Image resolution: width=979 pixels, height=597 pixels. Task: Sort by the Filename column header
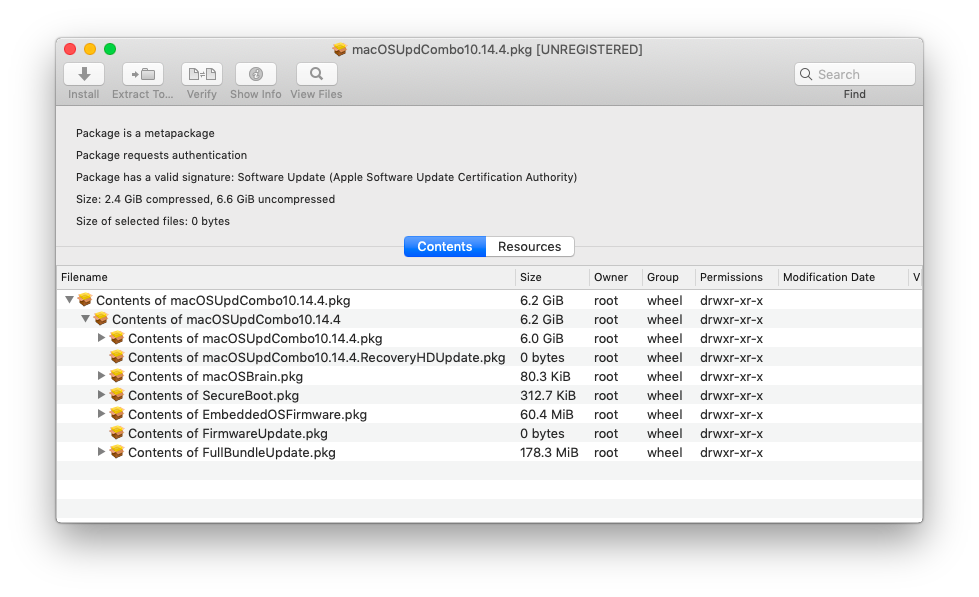[x=286, y=277]
